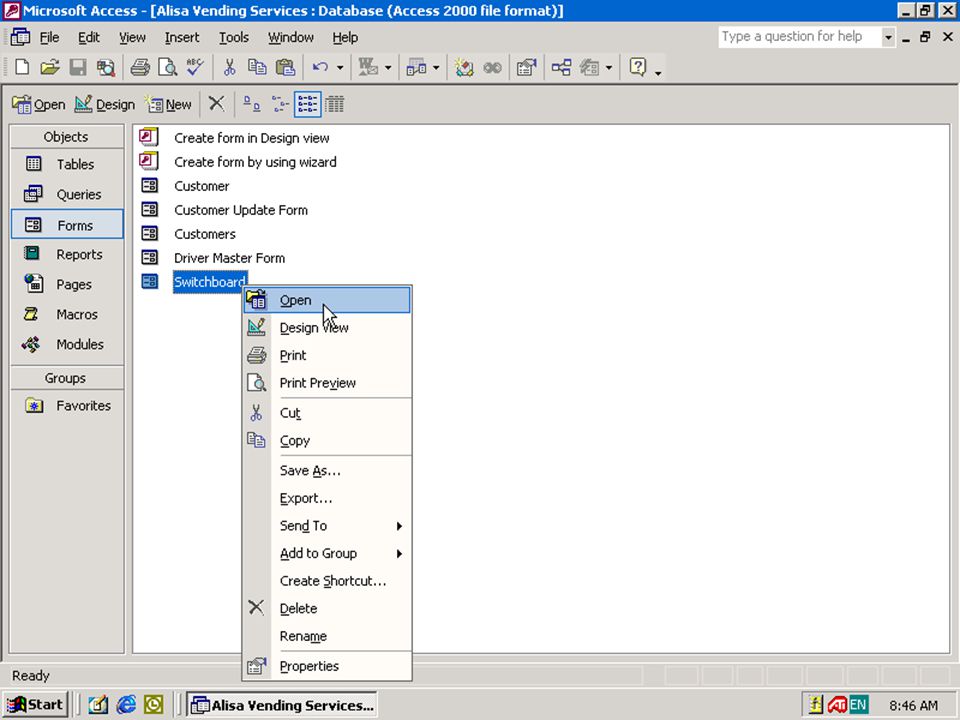Switch to Large Icons view
Screen dimensions: 960x720
pos(252,104)
